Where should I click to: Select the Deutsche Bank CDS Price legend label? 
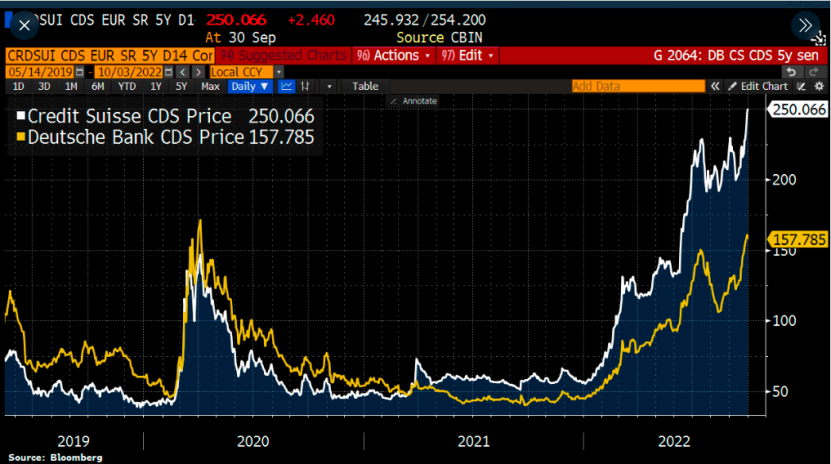[136, 137]
